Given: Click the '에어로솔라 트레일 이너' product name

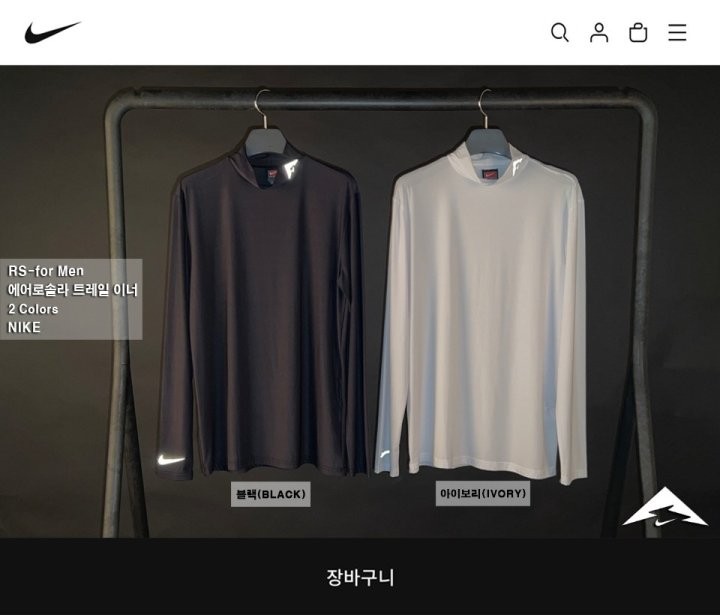Looking at the screenshot, I should 73,290.
